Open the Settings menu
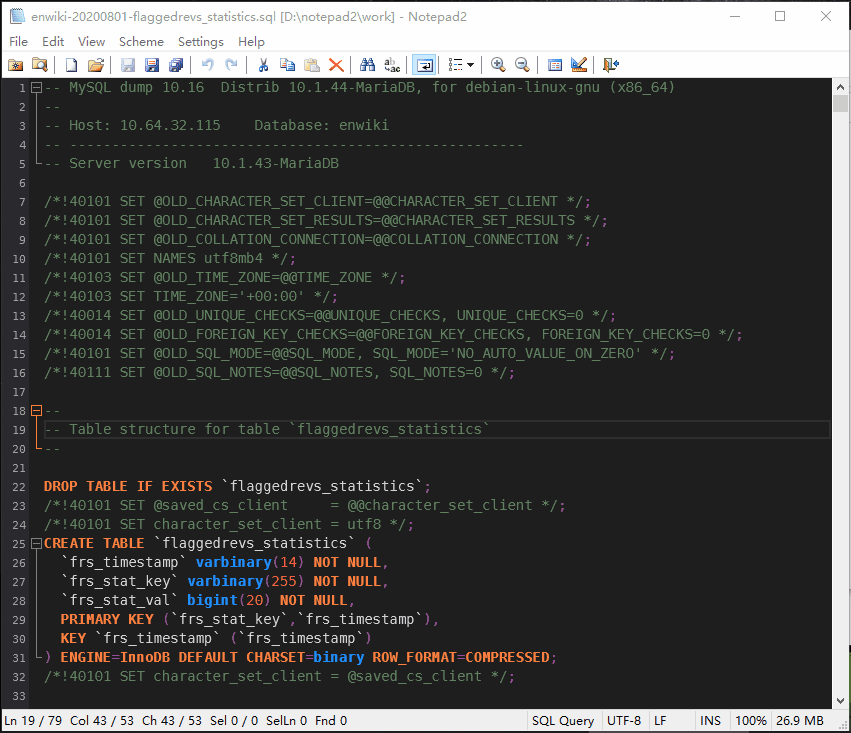This screenshot has height=733, width=851. [x=200, y=42]
